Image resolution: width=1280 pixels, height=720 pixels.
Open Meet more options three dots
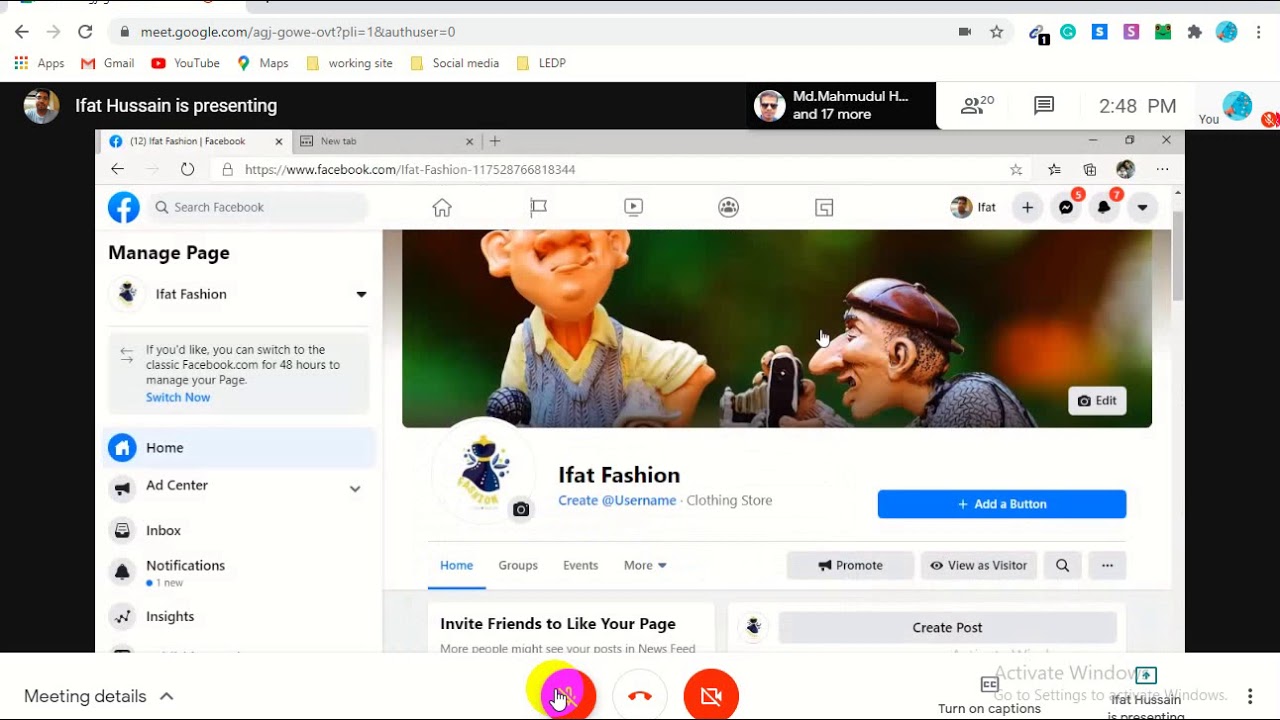1250,696
